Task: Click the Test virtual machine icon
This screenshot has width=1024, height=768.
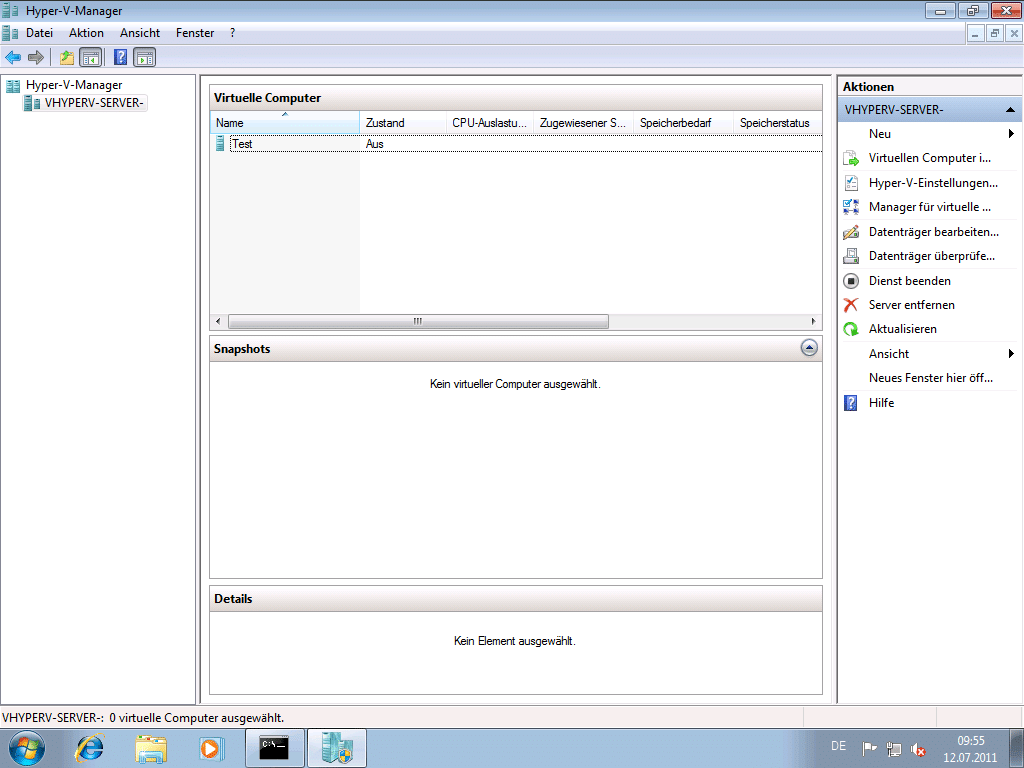Action: 220,144
